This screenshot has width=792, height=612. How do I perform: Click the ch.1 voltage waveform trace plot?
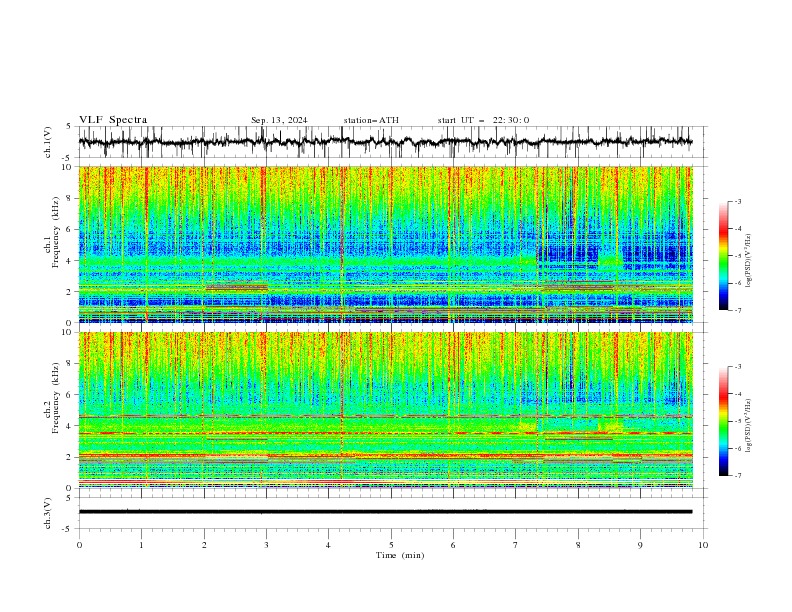pyautogui.click(x=385, y=142)
